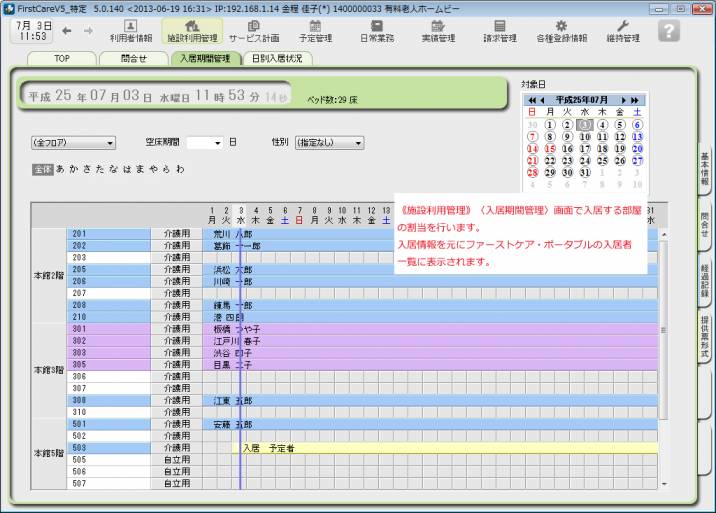Open 維持管理 wrench icon
The image size is (716, 513).
point(623,31)
